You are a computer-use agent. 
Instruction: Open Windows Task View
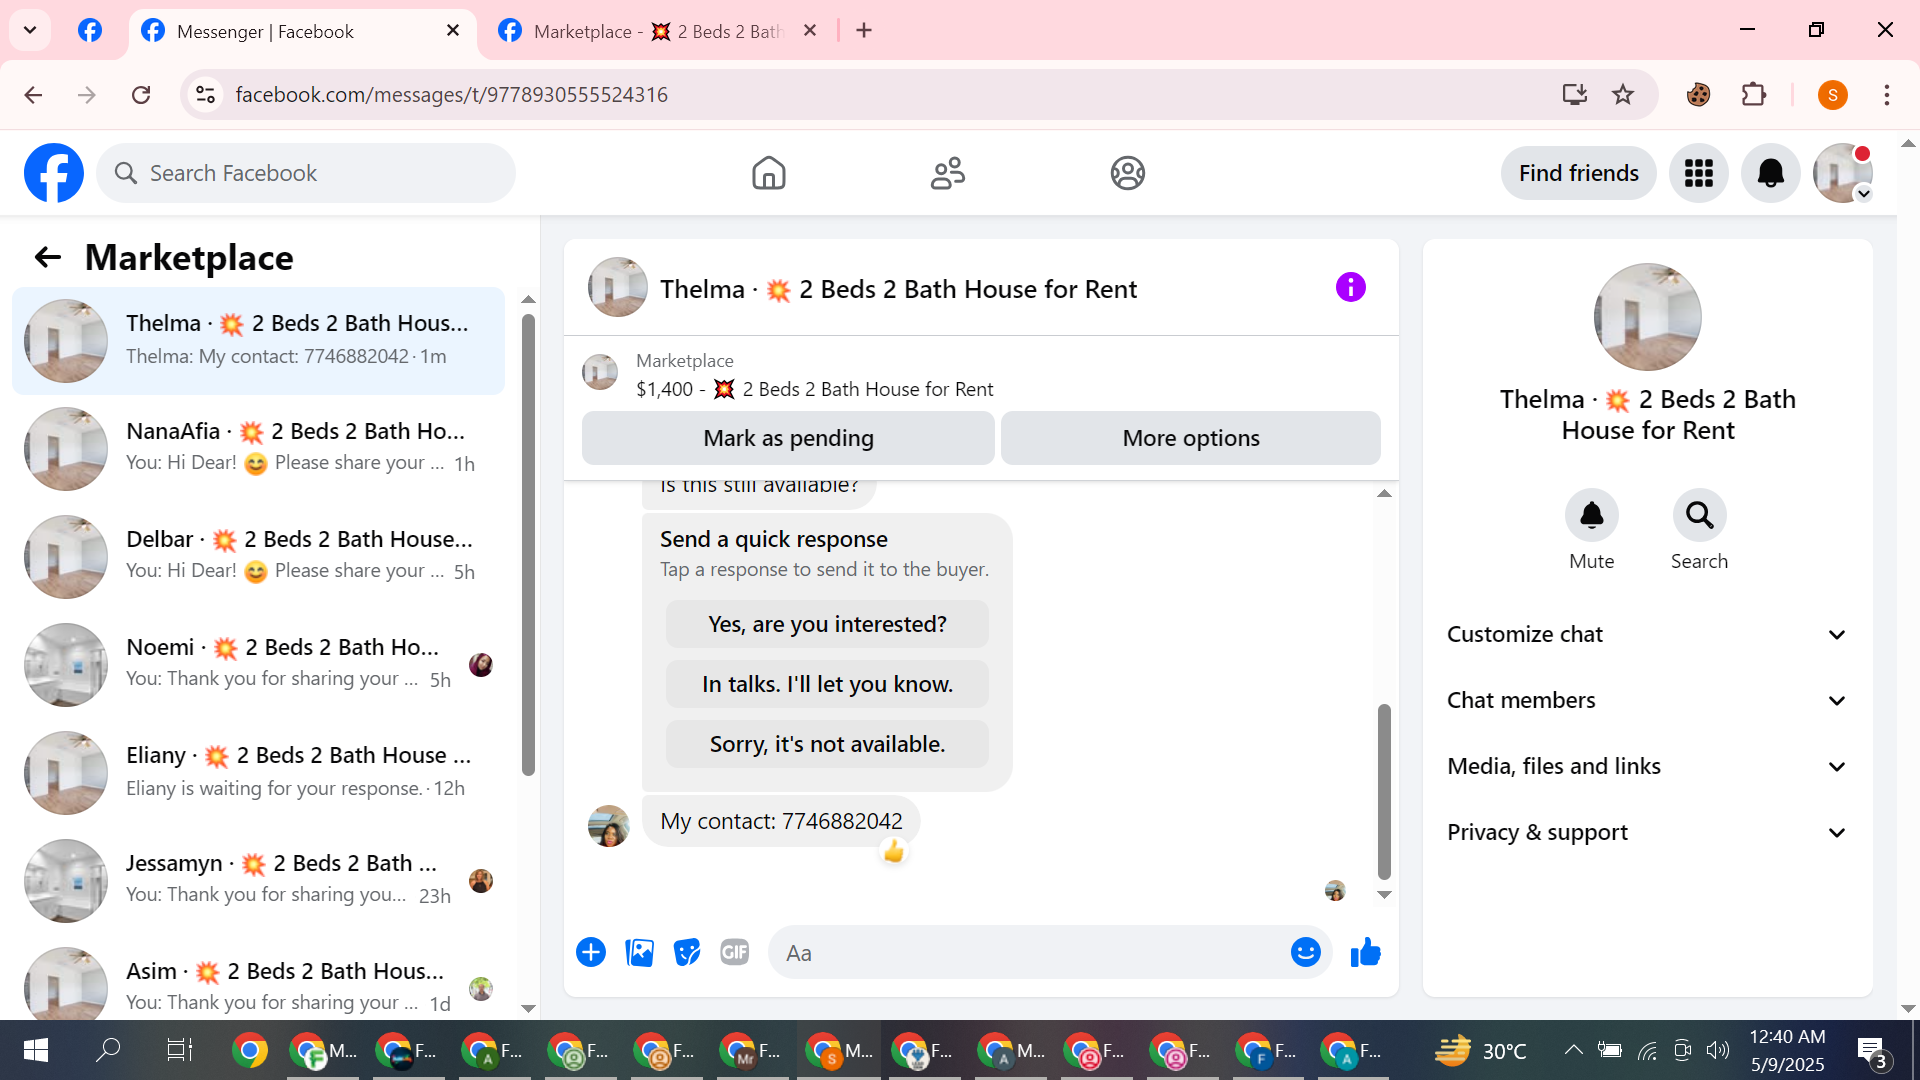point(179,1050)
